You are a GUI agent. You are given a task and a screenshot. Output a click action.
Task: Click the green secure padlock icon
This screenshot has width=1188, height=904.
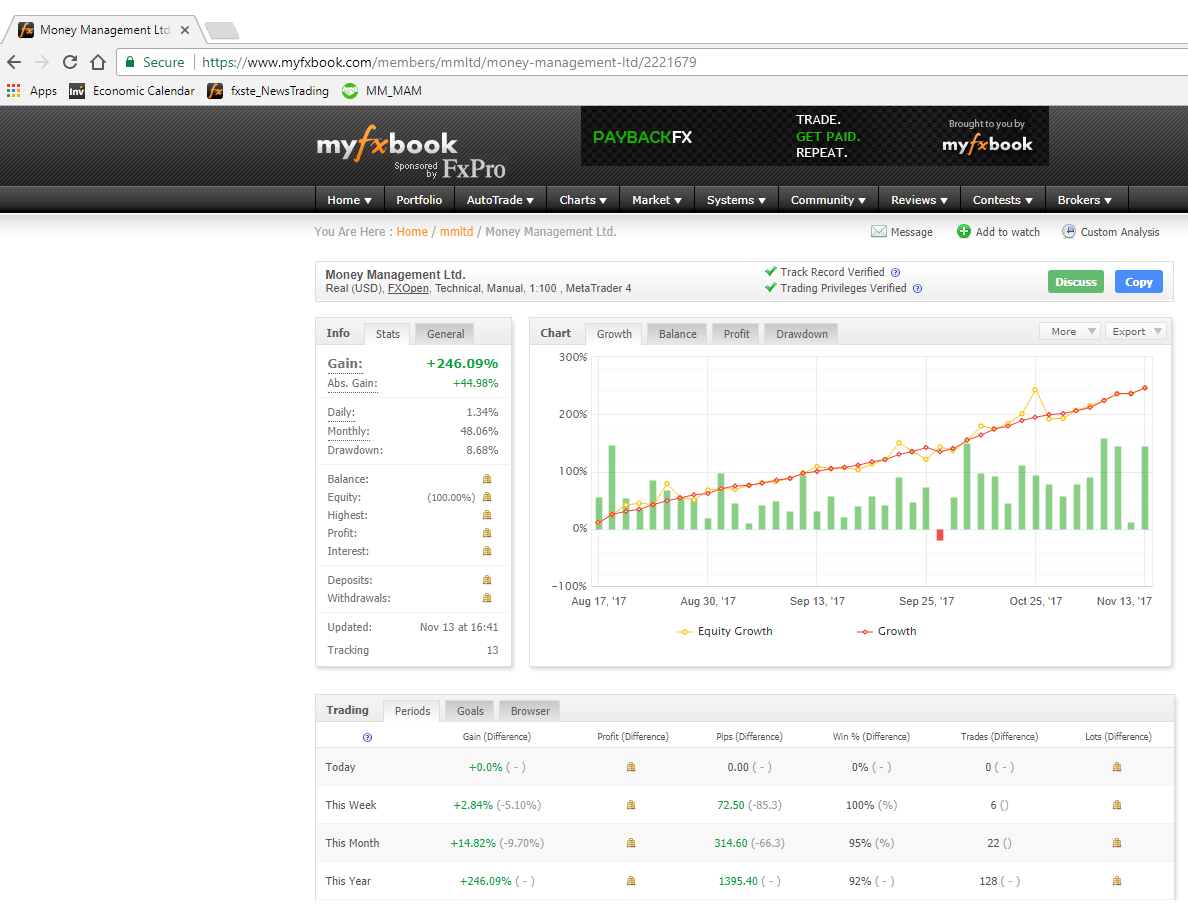click(130, 62)
